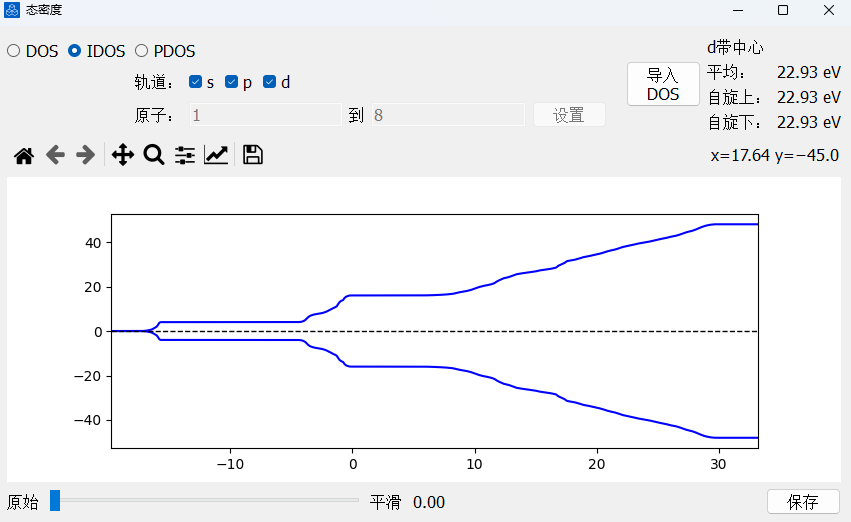Select the IDOS radio button

pyautogui.click(x=75, y=51)
